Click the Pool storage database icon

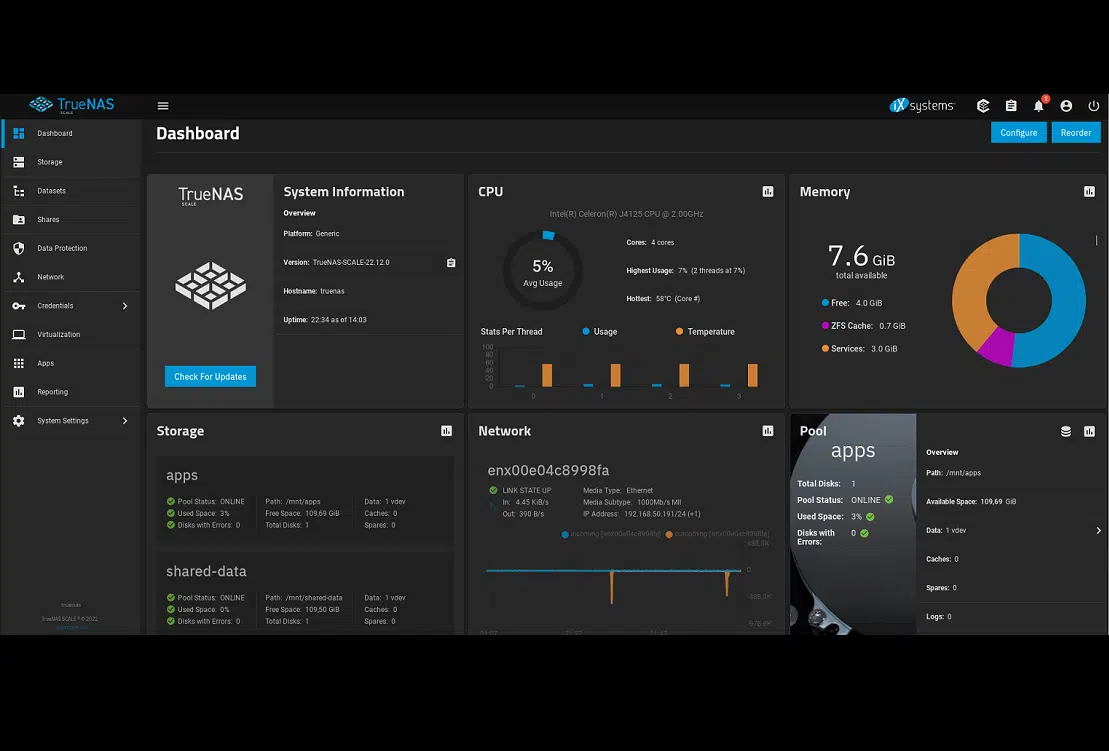pos(1066,431)
